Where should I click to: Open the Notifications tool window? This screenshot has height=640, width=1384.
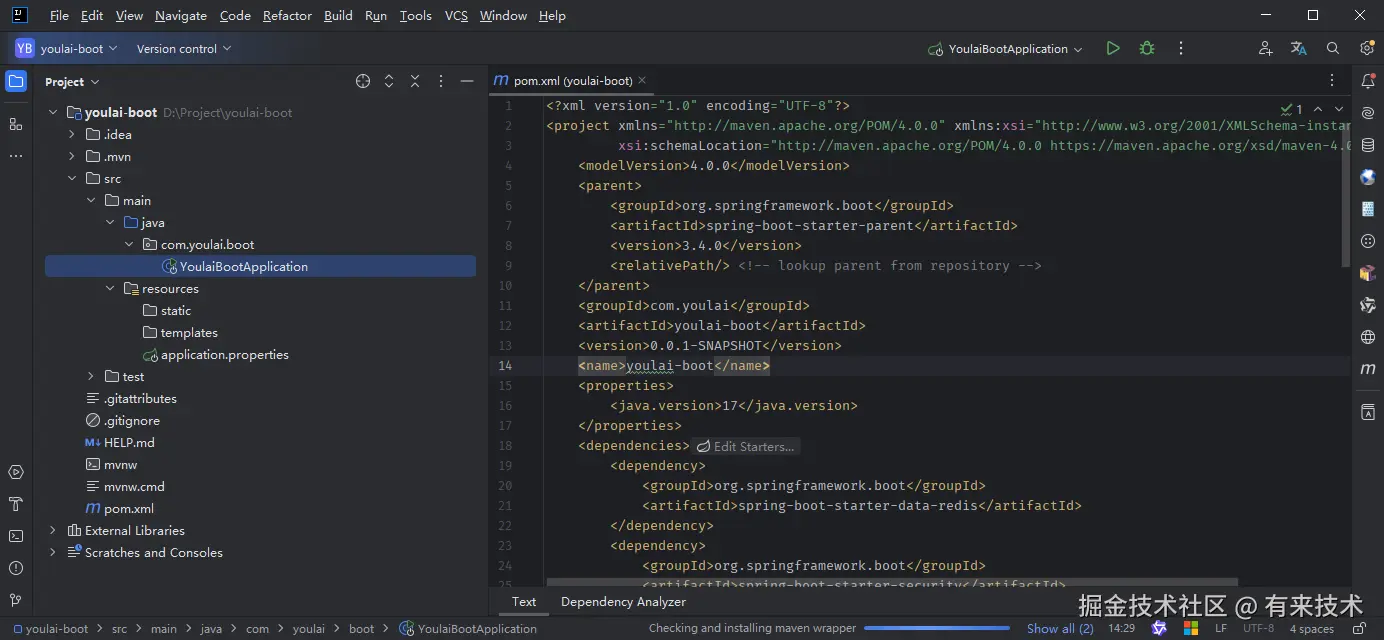point(1367,82)
